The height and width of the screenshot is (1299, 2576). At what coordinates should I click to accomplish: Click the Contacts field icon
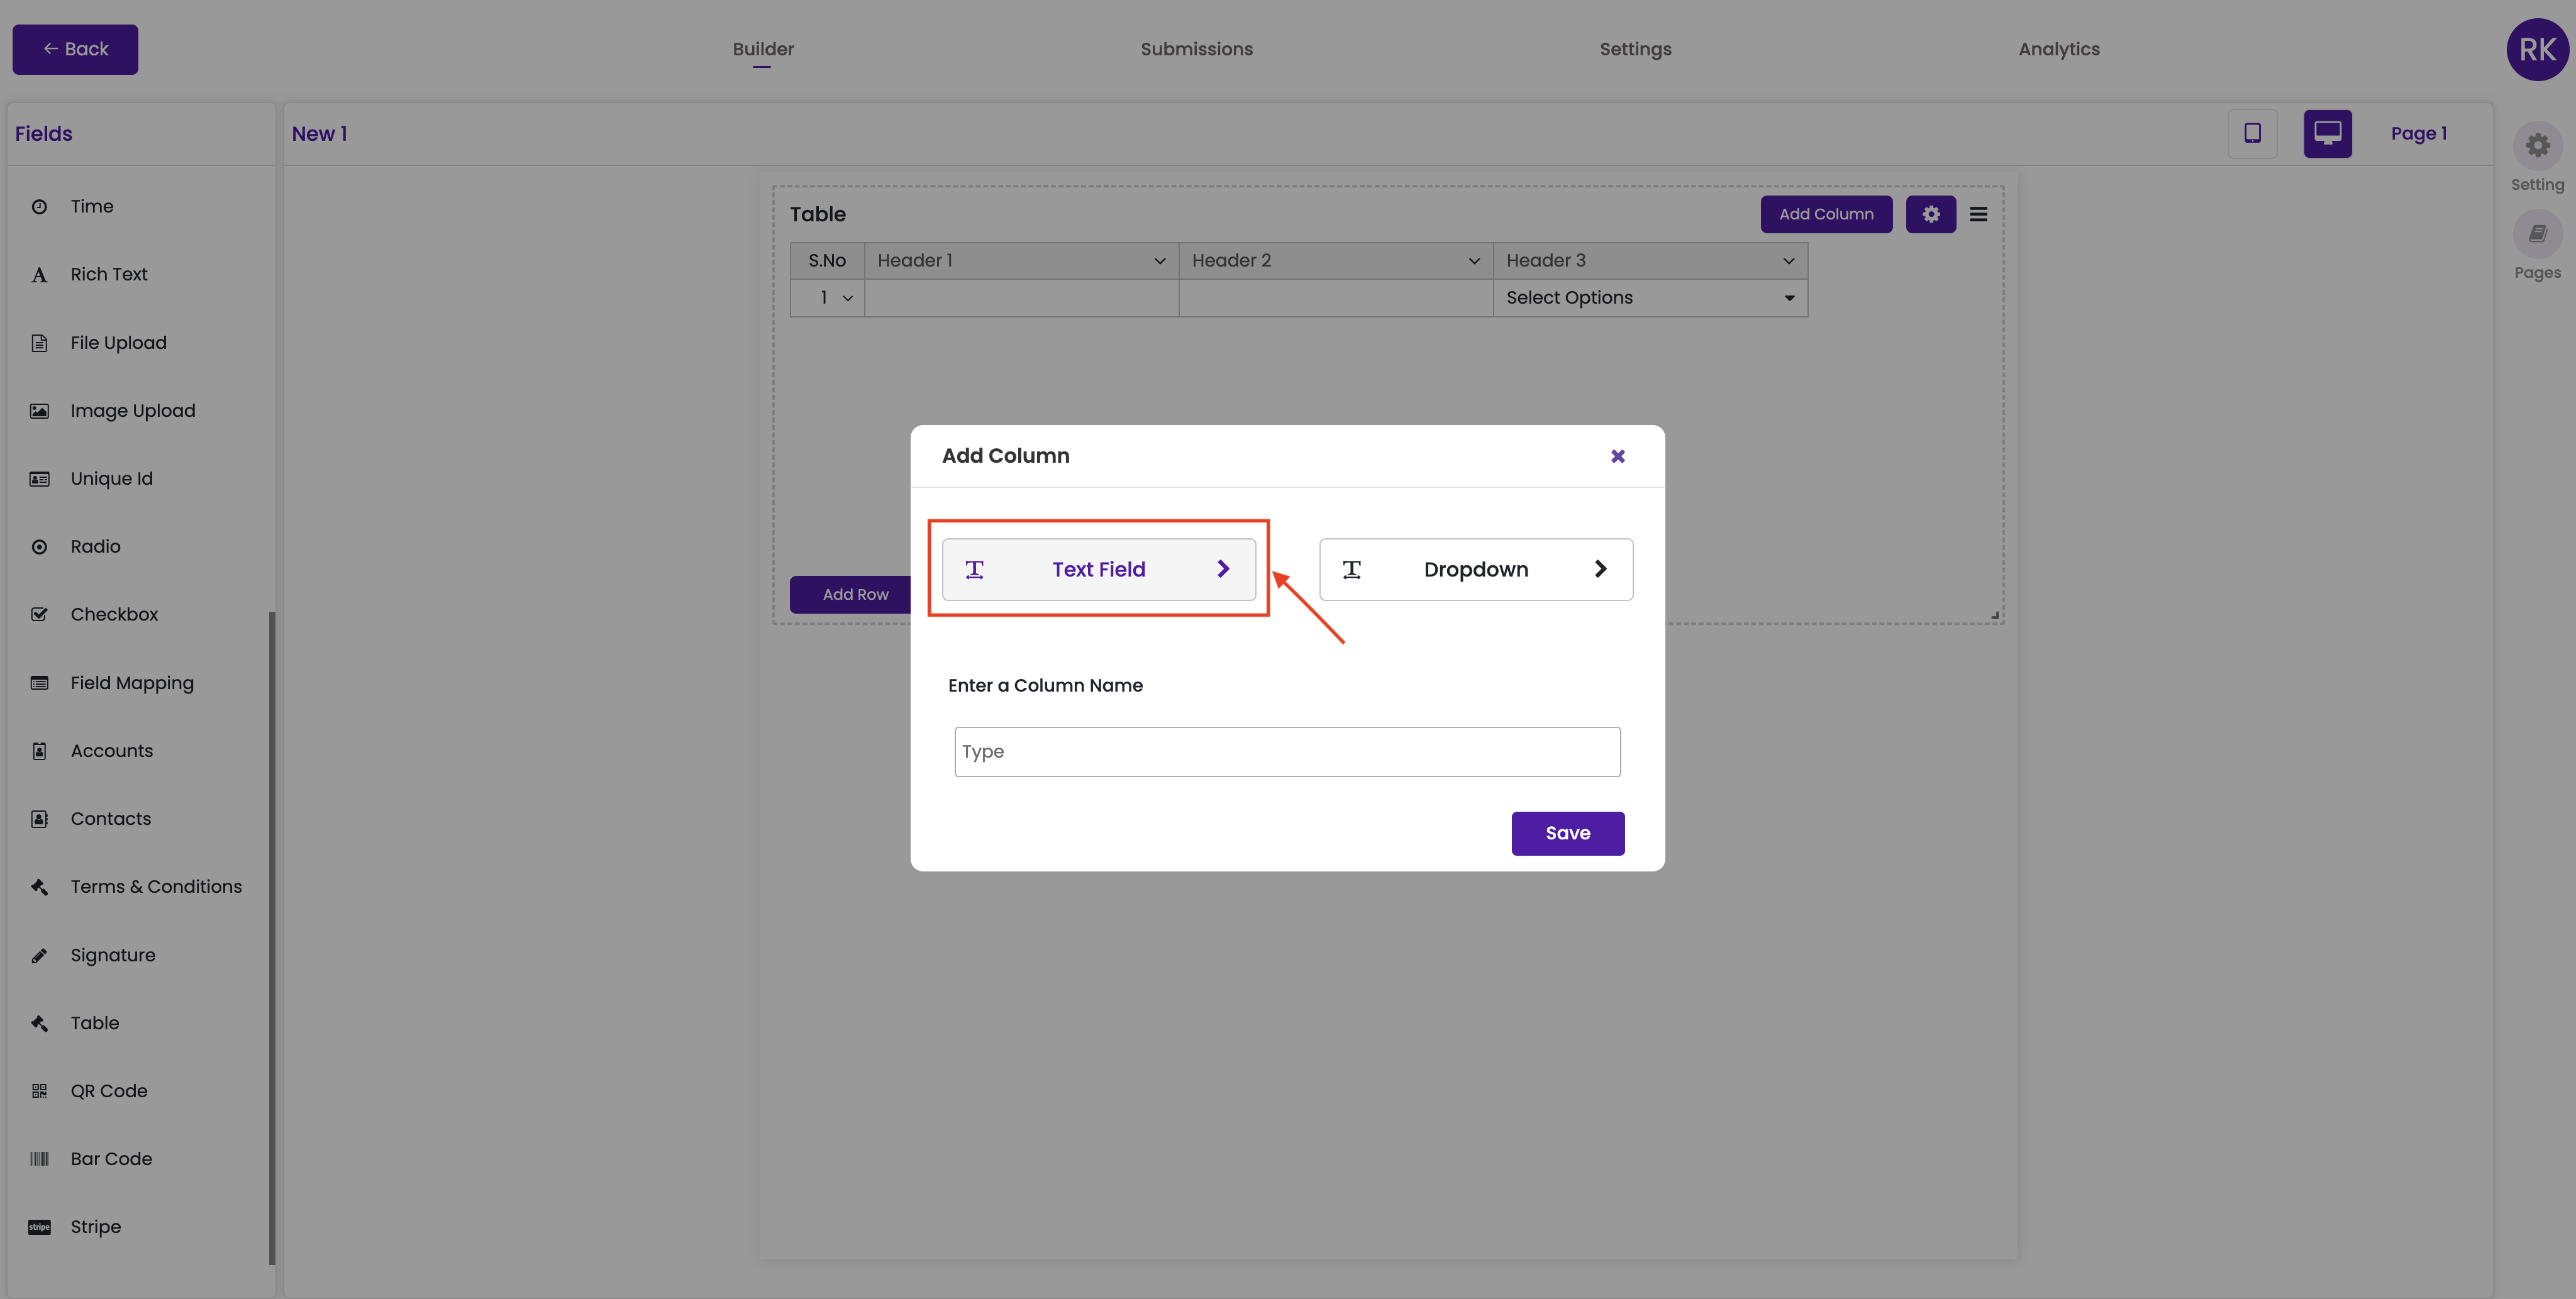pyautogui.click(x=39, y=819)
